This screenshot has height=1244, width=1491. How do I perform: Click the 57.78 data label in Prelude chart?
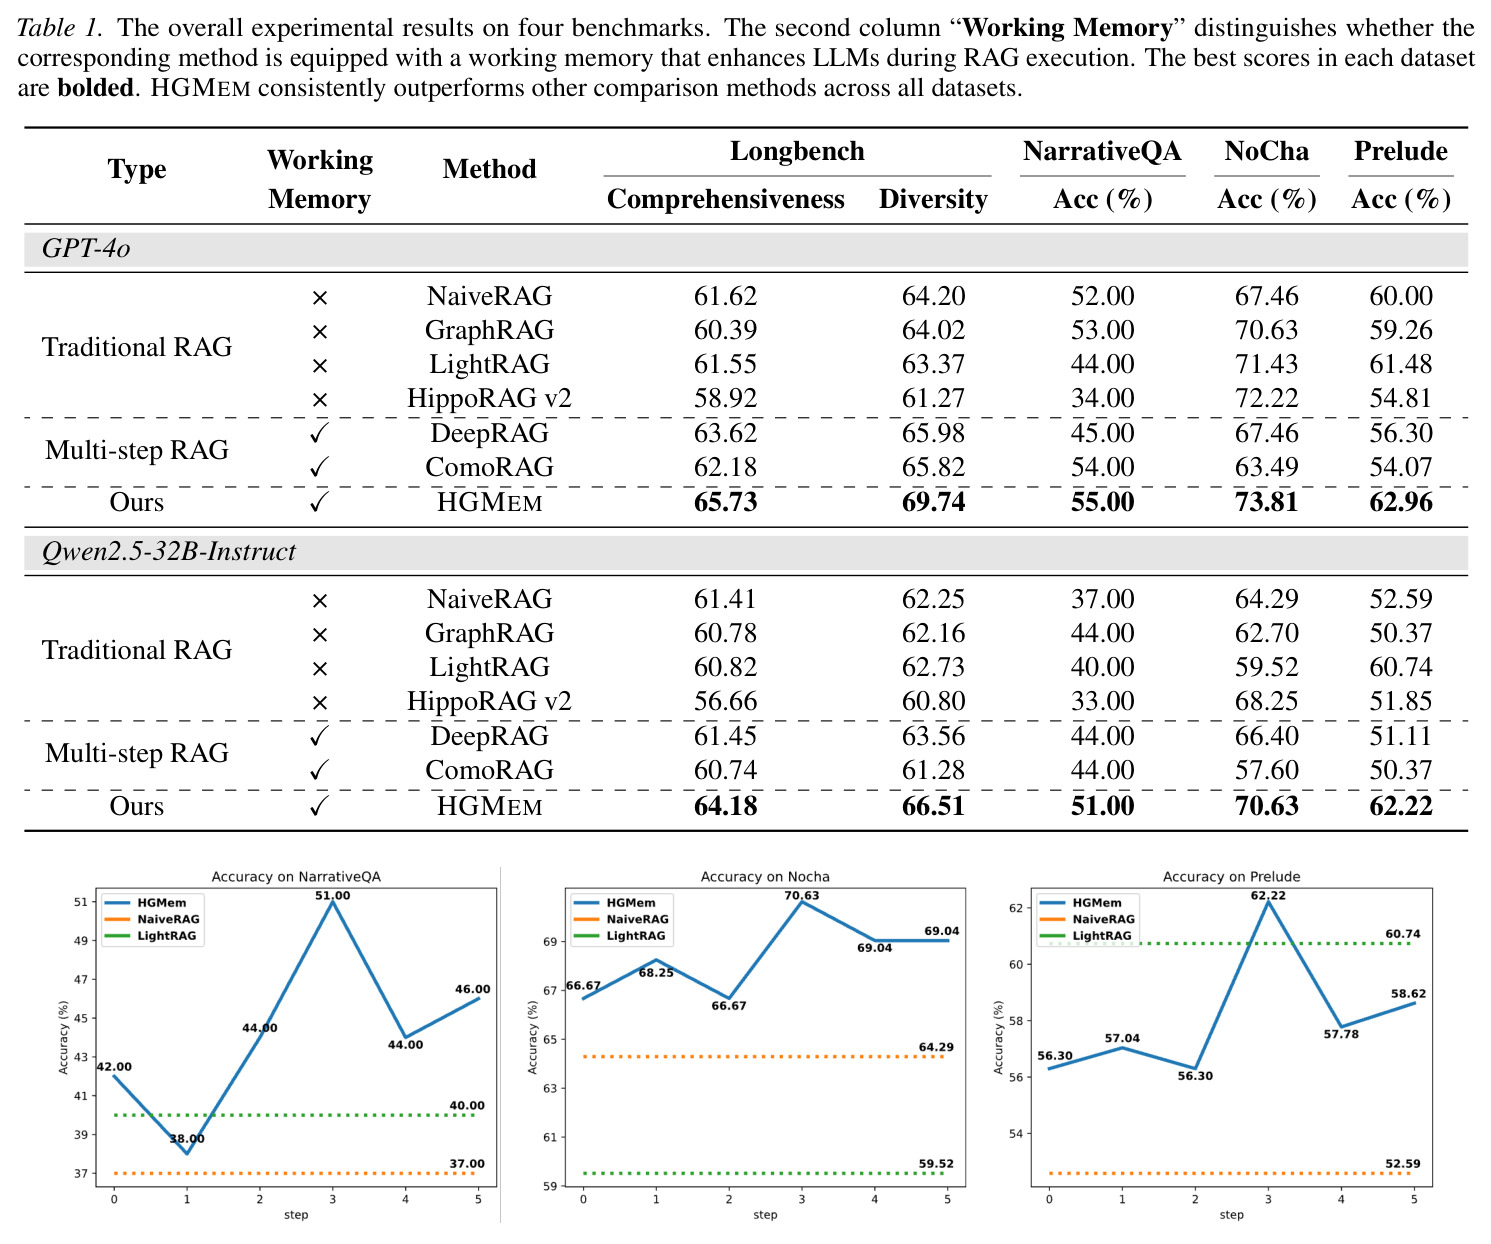point(1341,1034)
